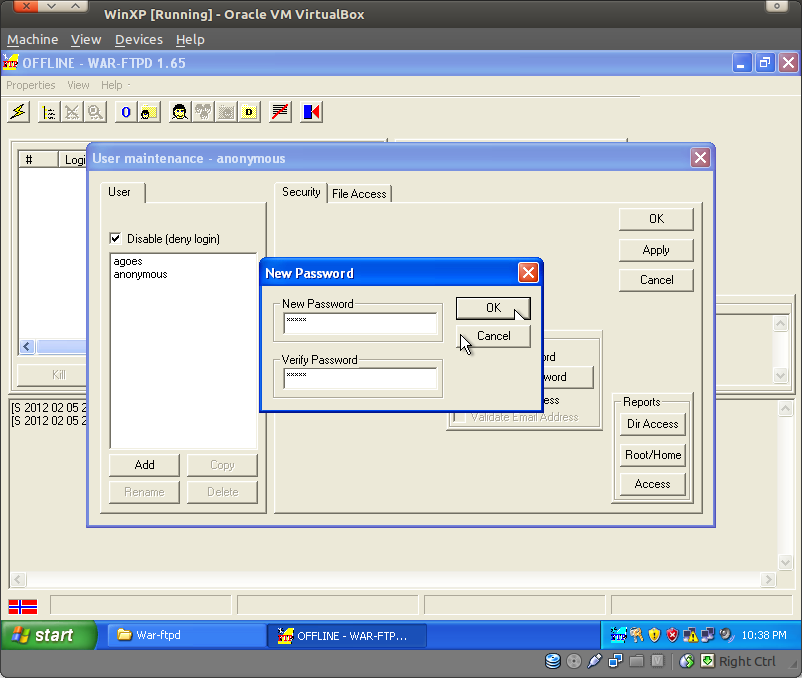Click the Verify Password input field
The width and height of the screenshot is (802, 678).
click(x=360, y=378)
